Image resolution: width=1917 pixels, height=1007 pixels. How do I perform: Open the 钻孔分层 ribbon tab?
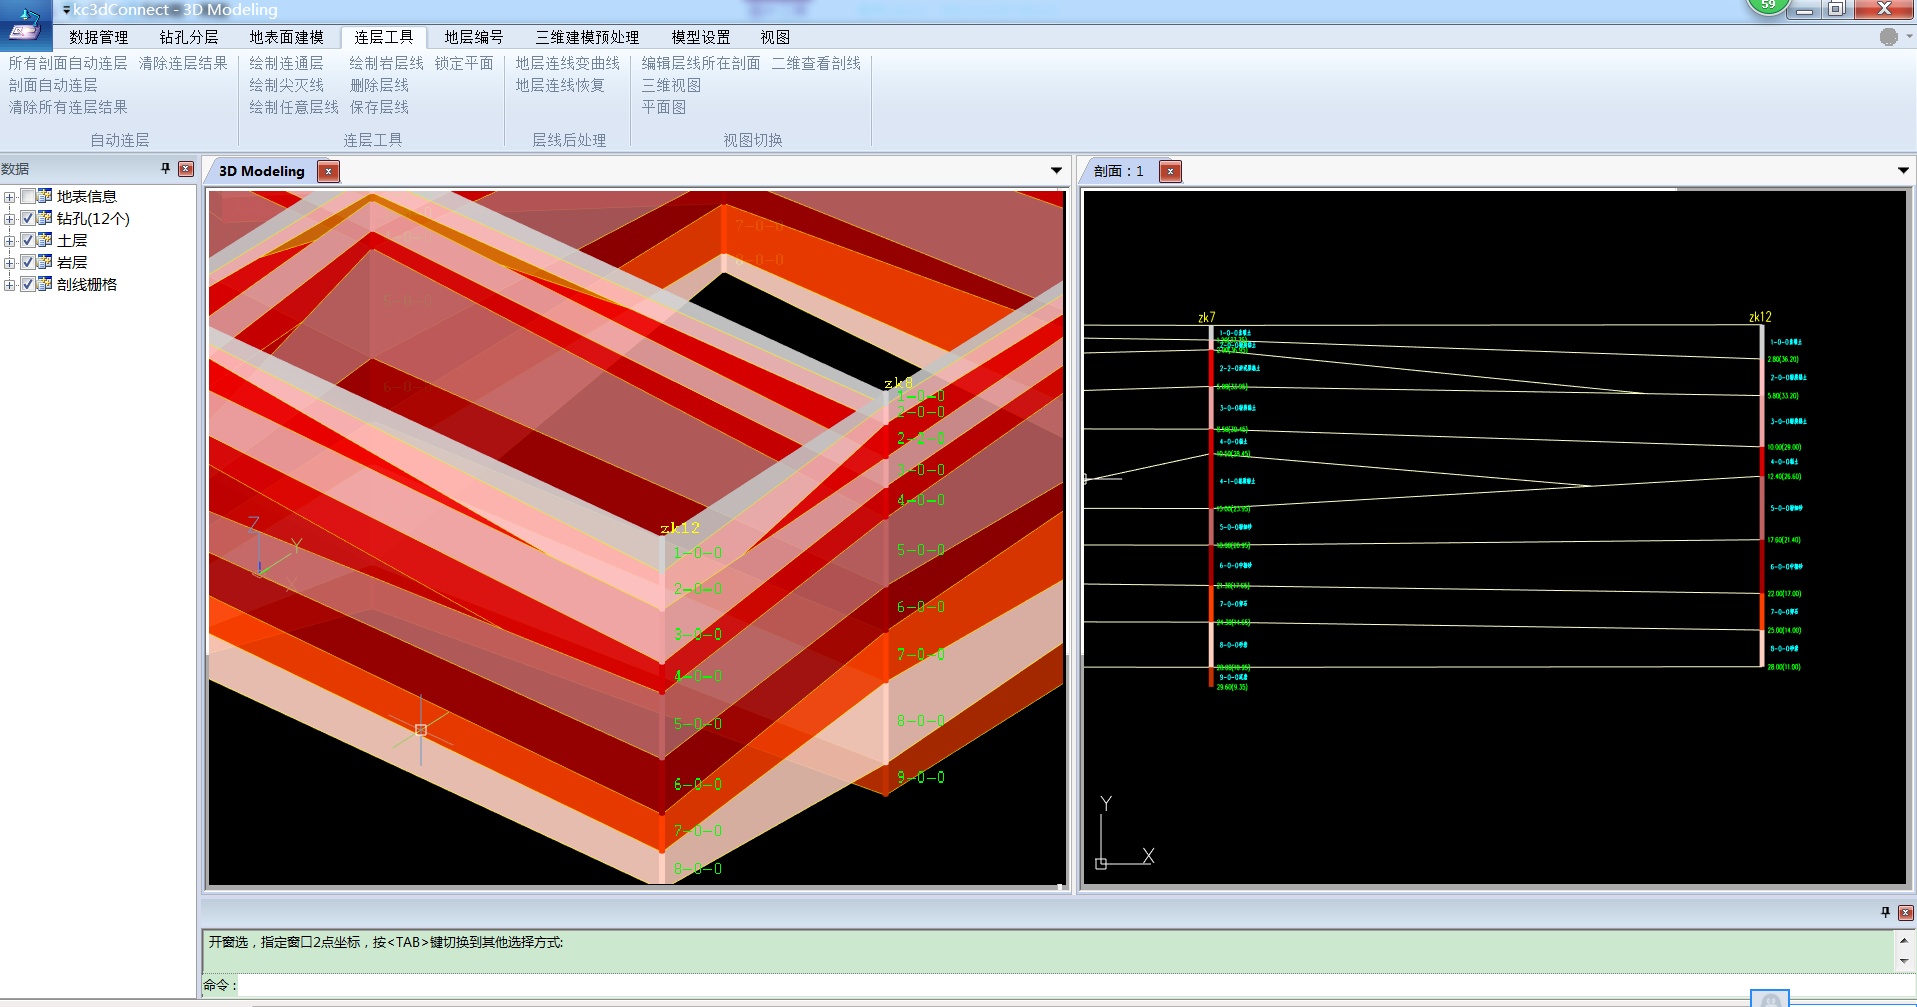point(189,37)
